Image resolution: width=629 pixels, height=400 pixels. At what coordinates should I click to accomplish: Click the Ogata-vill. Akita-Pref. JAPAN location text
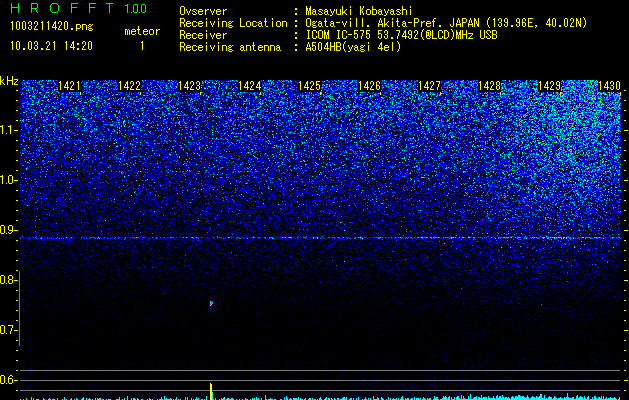(446, 23)
